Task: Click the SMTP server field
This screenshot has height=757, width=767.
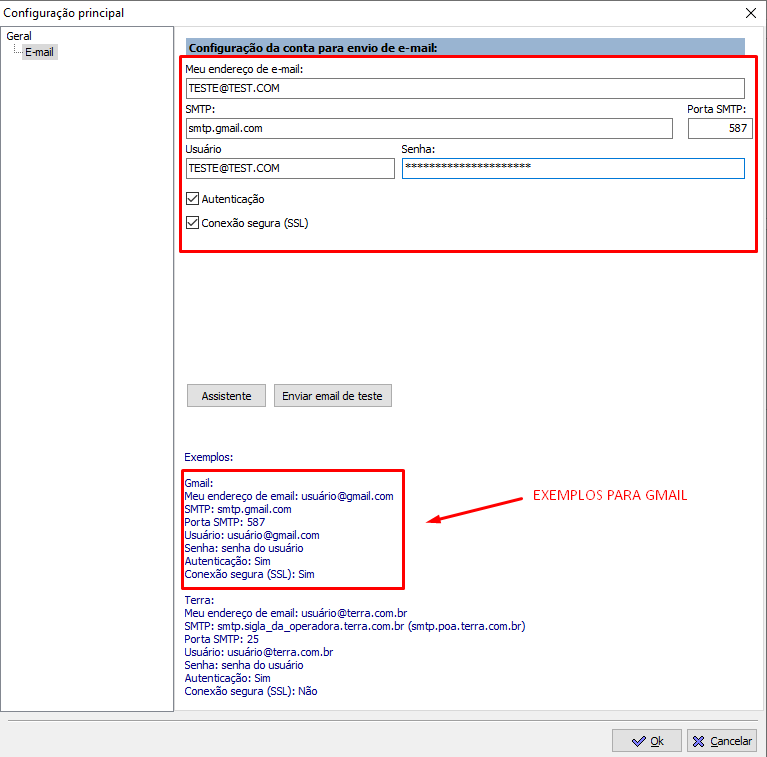Action: [x=429, y=129]
